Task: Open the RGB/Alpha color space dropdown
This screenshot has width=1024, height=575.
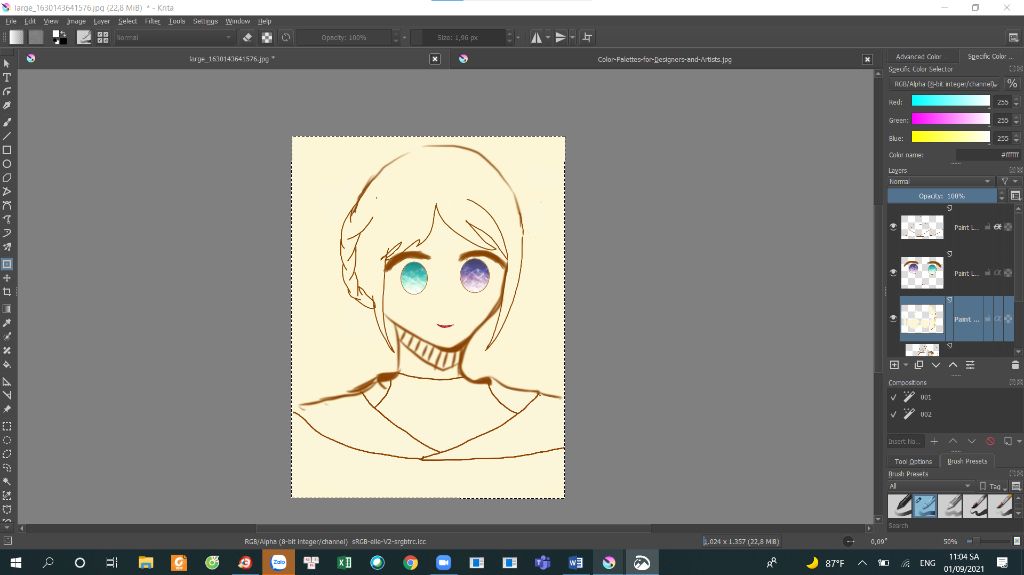Action: pos(945,84)
